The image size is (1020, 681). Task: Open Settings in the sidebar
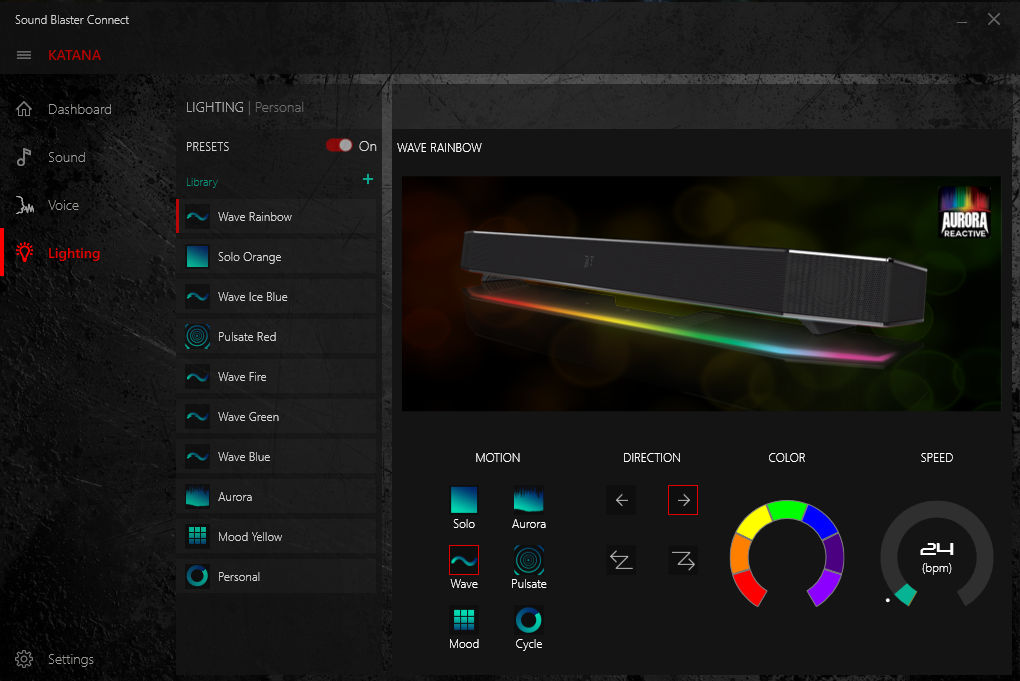coord(70,660)
